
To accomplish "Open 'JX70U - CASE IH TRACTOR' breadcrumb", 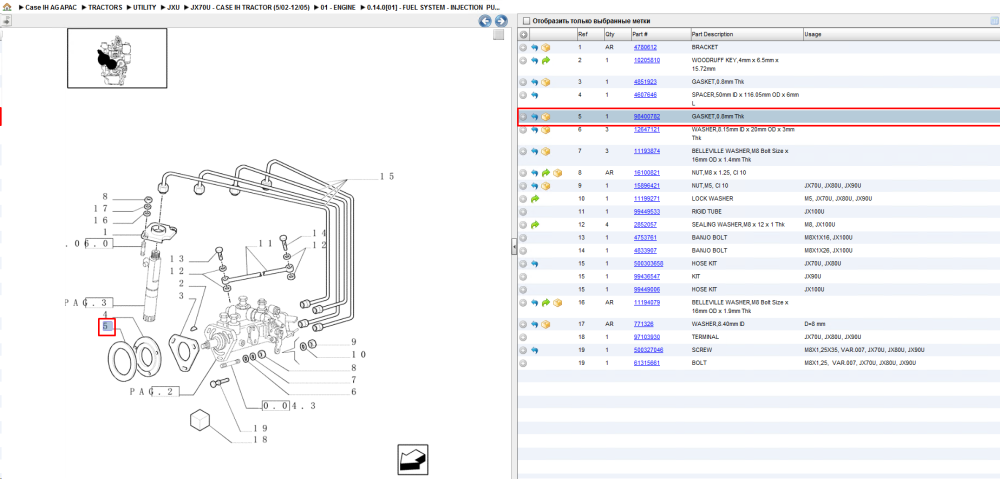I will point(249,7).
